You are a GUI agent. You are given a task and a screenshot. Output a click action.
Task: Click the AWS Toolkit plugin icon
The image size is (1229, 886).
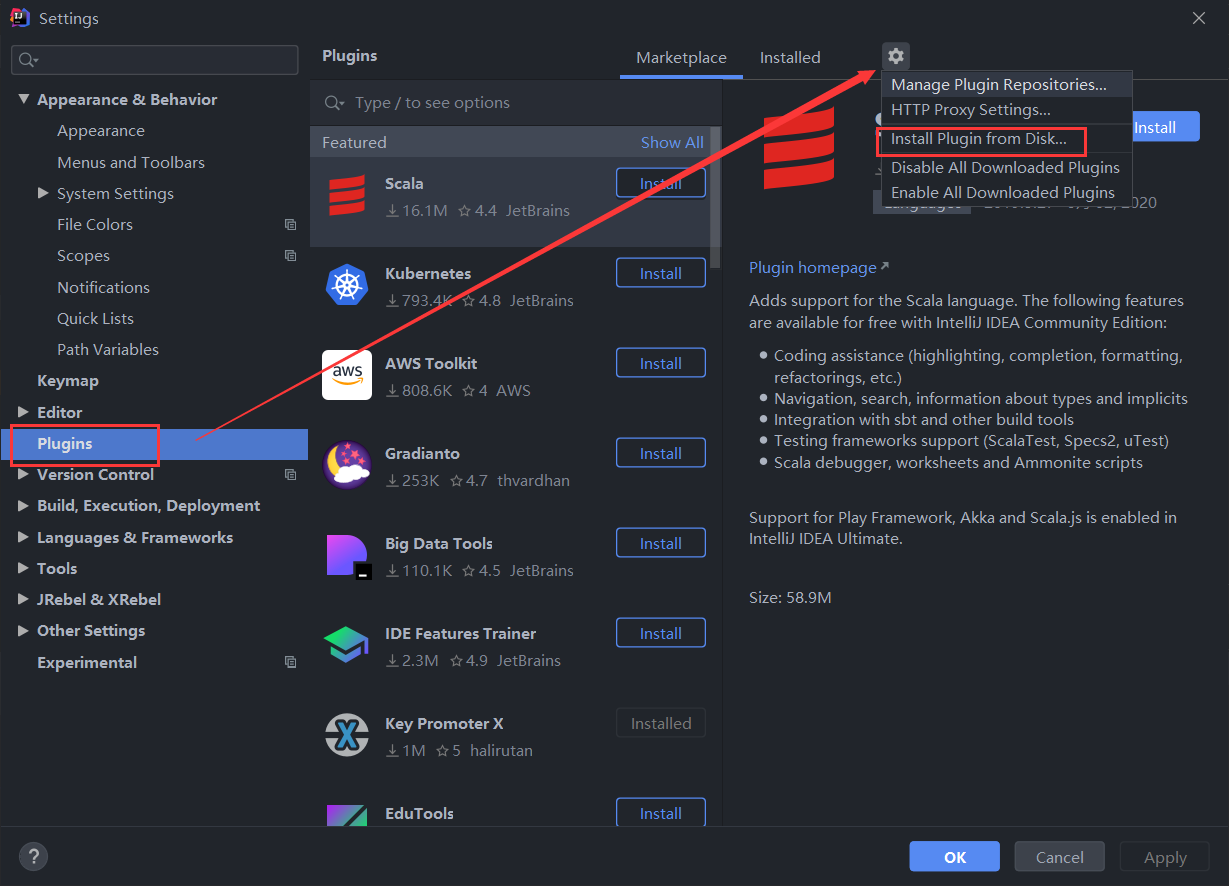pyautogui.click(x=347, y=375)
